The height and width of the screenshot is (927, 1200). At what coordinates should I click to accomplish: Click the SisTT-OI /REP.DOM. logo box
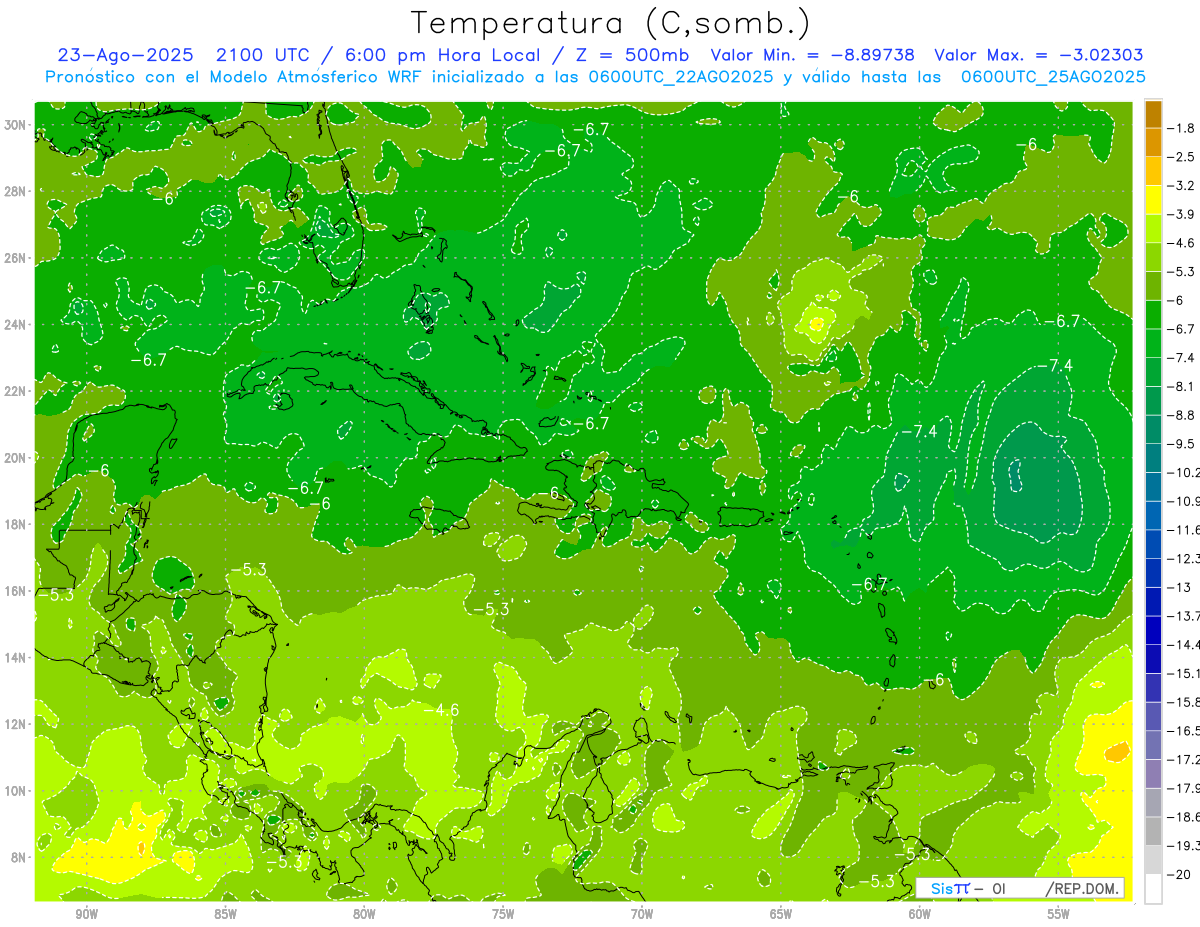tap(1020, 888)
